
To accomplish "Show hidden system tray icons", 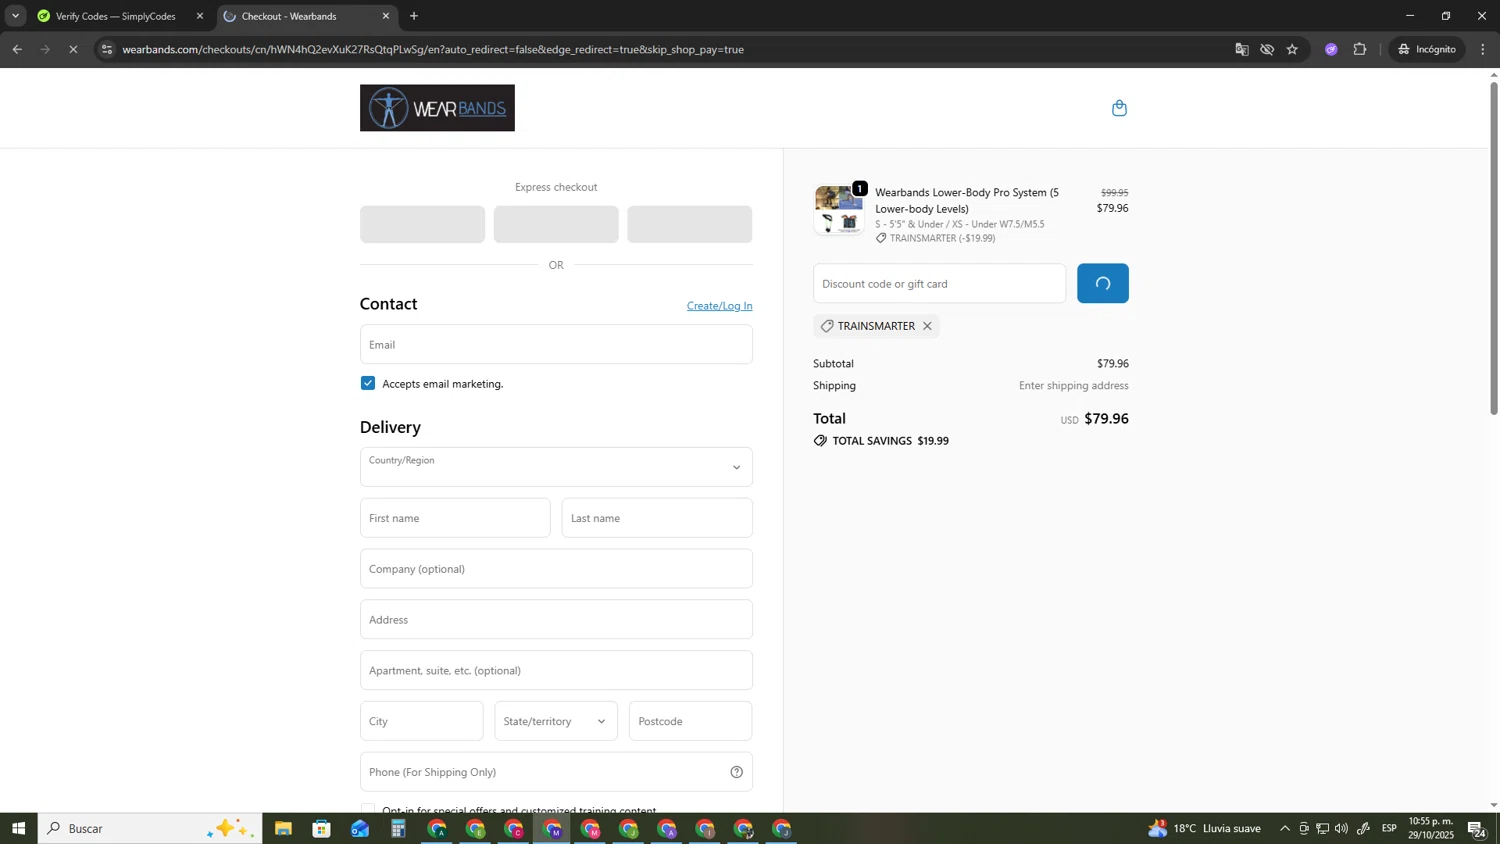I will coord(1285,828).
